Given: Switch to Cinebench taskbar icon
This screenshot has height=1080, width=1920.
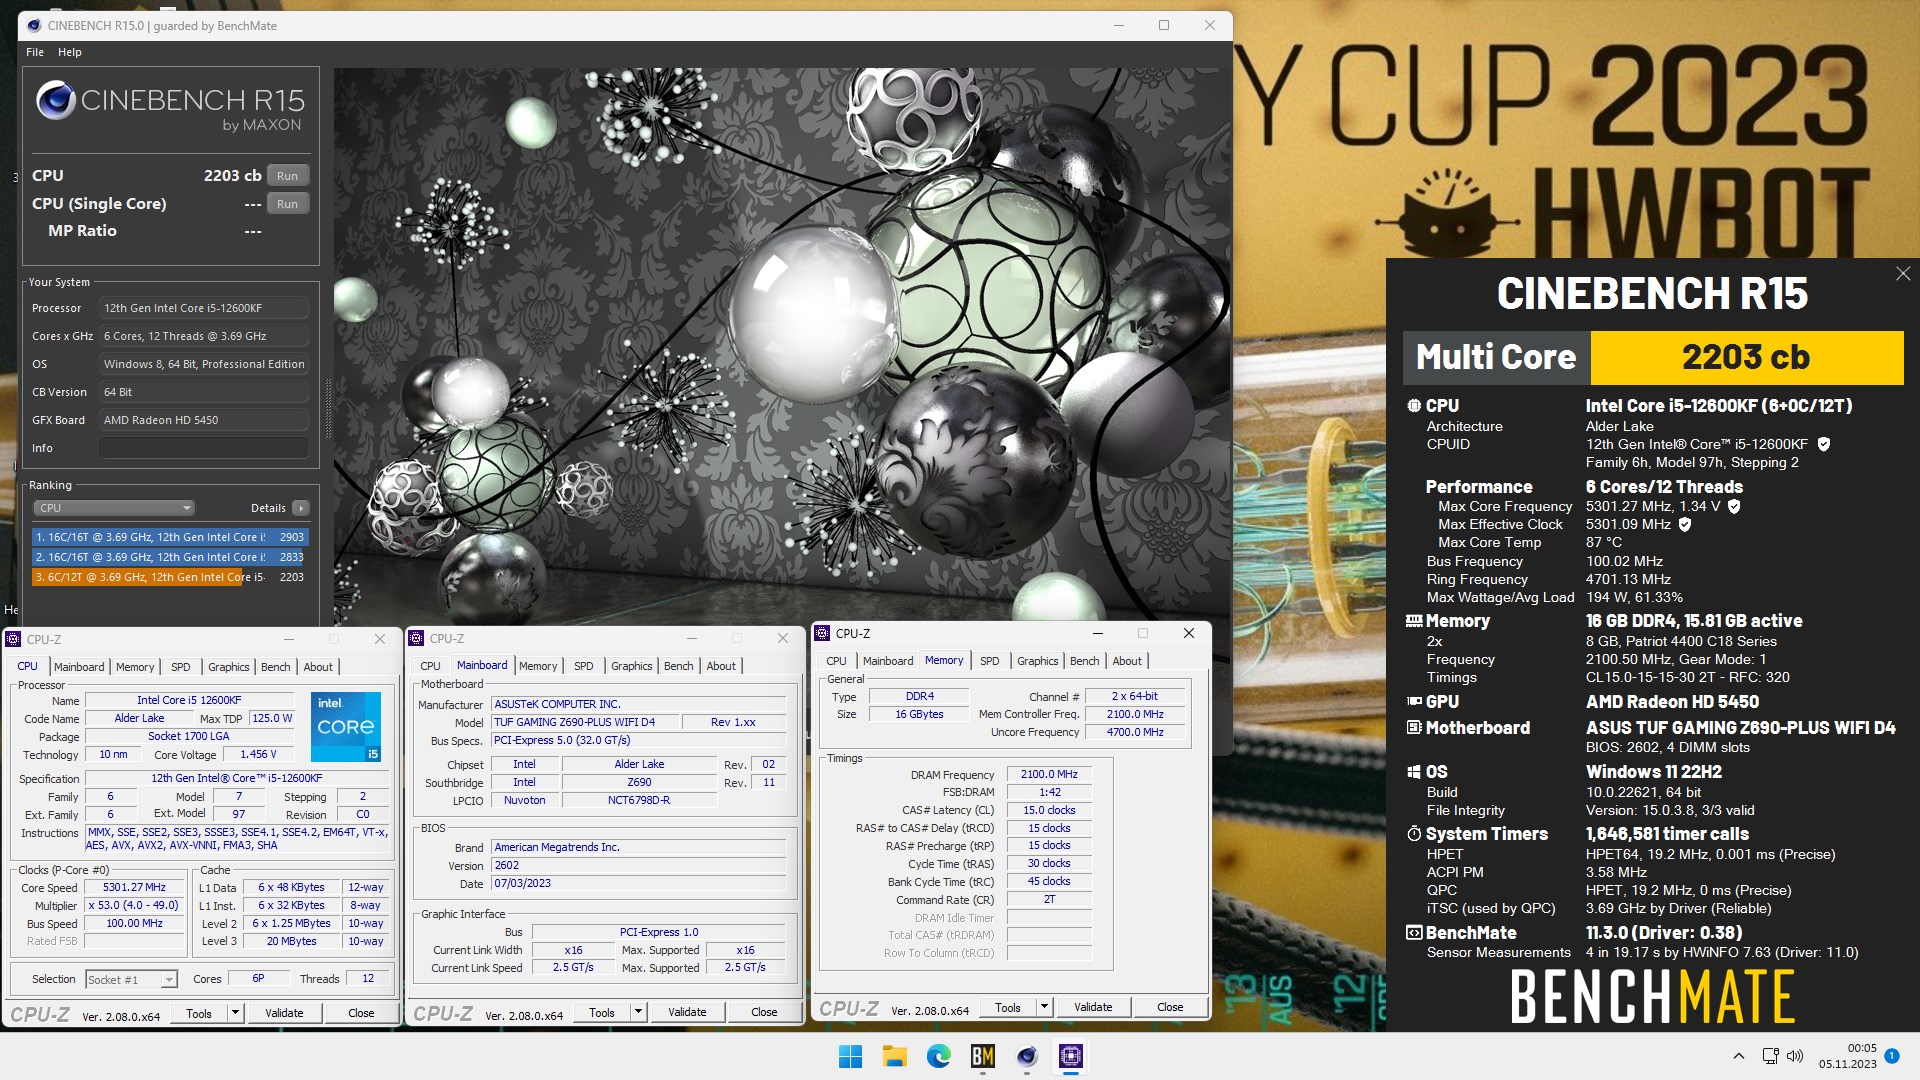Looking at the screenshot, I should [x=1027, y=1056].
